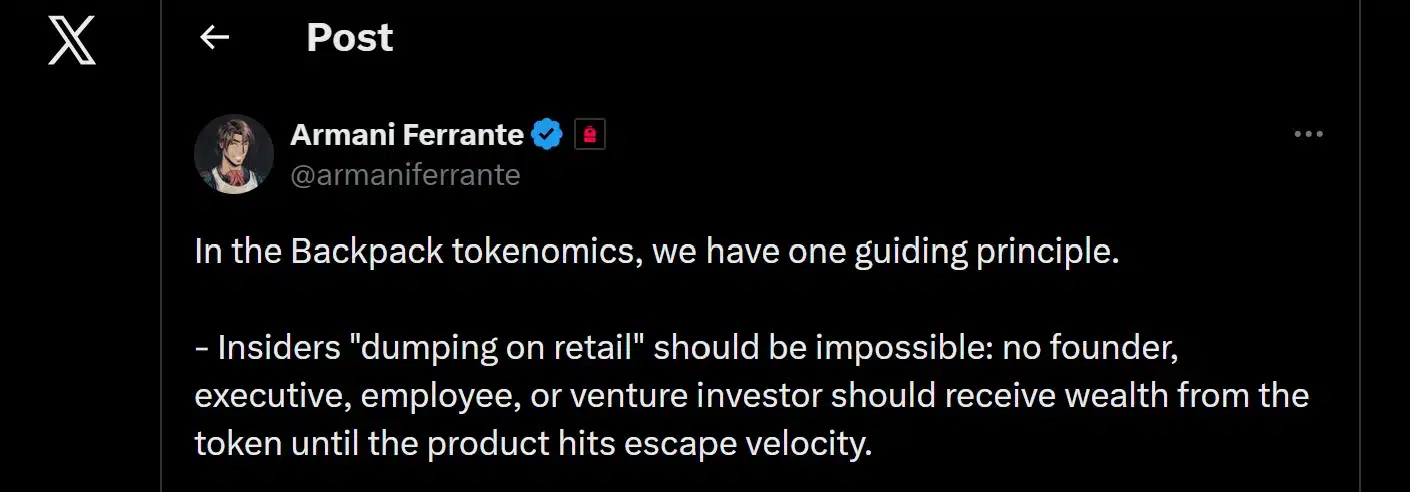1410x492 pixels.
Task: Click the word "Insiders" in the post
Action: coord(275,347)
